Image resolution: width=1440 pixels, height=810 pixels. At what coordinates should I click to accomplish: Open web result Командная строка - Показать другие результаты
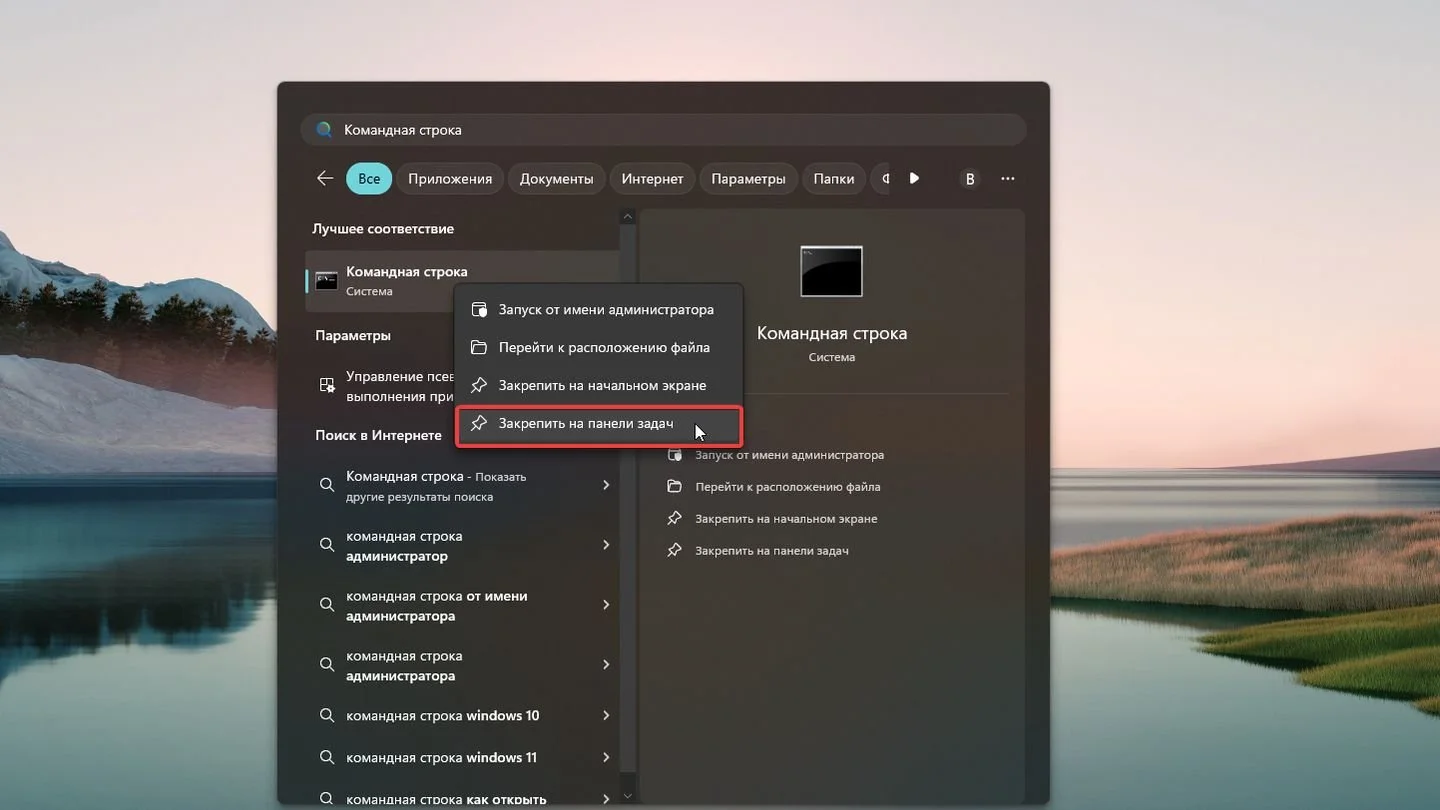(461, 486)
